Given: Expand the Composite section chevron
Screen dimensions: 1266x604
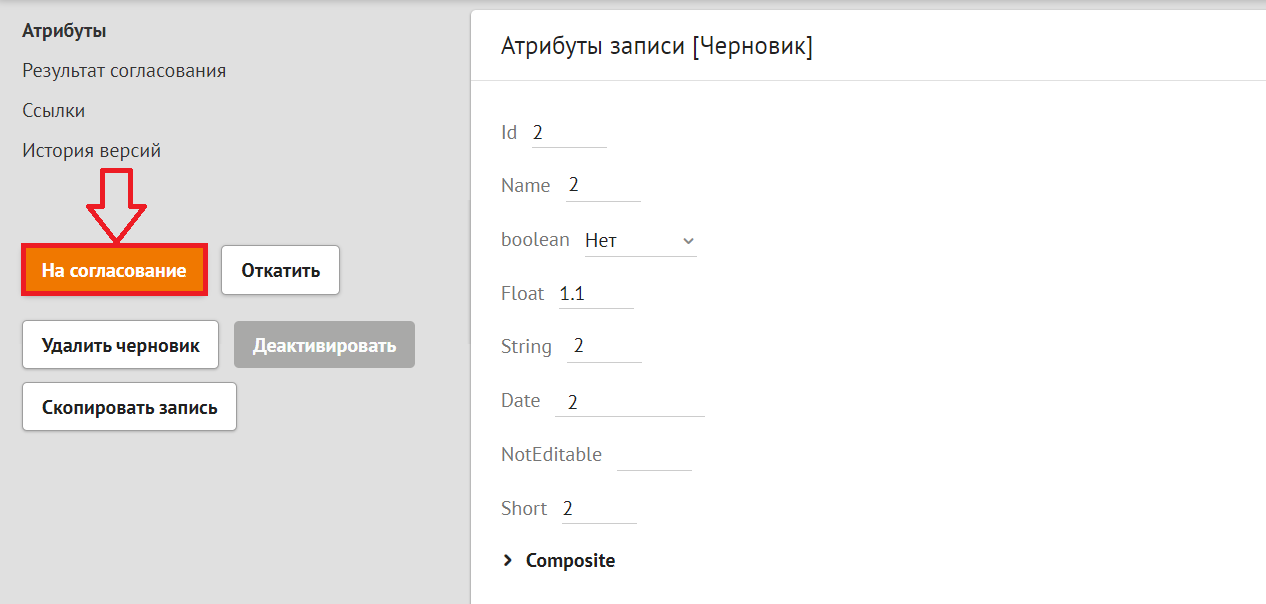Looking at the screenshot, I should click(507, 561).
